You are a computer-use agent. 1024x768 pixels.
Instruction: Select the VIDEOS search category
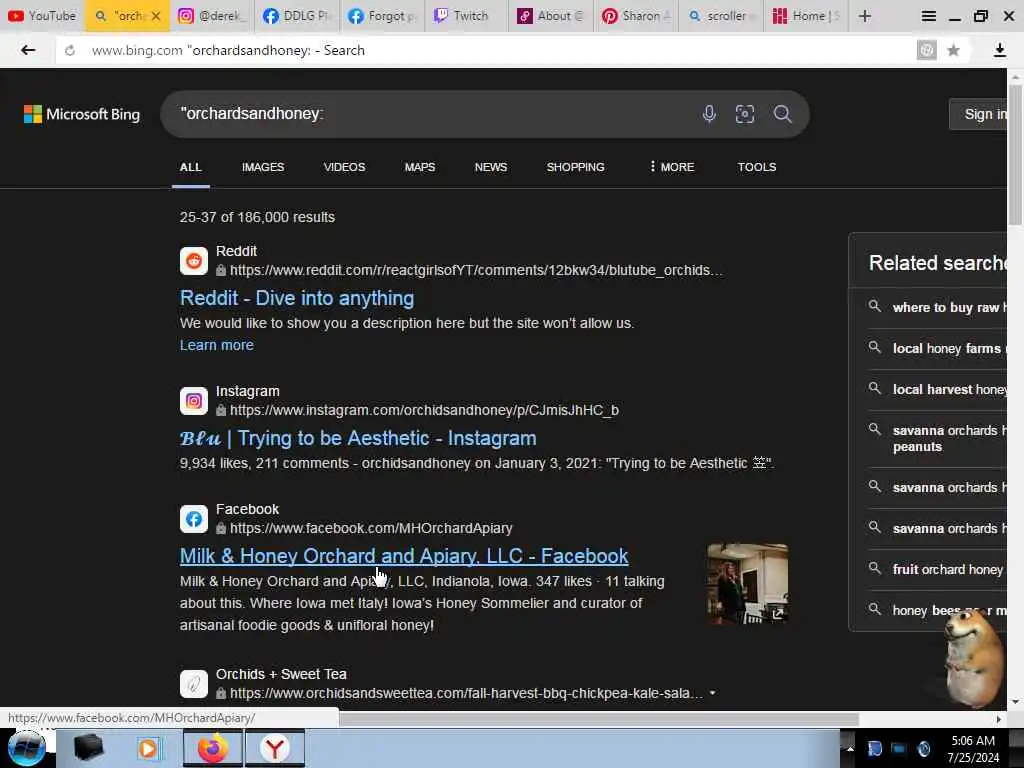[344, 167]
